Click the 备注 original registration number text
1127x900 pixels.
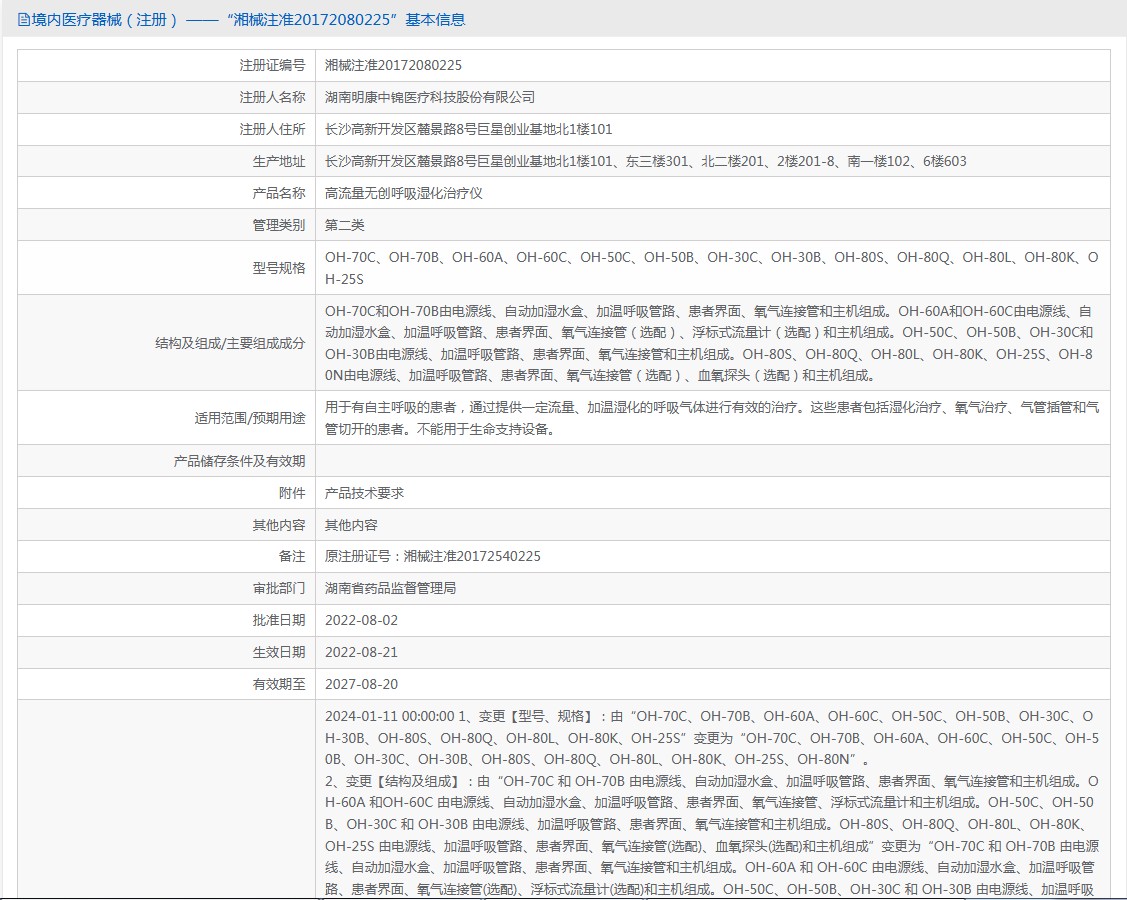pyautogui.click(x=432, y=557)
